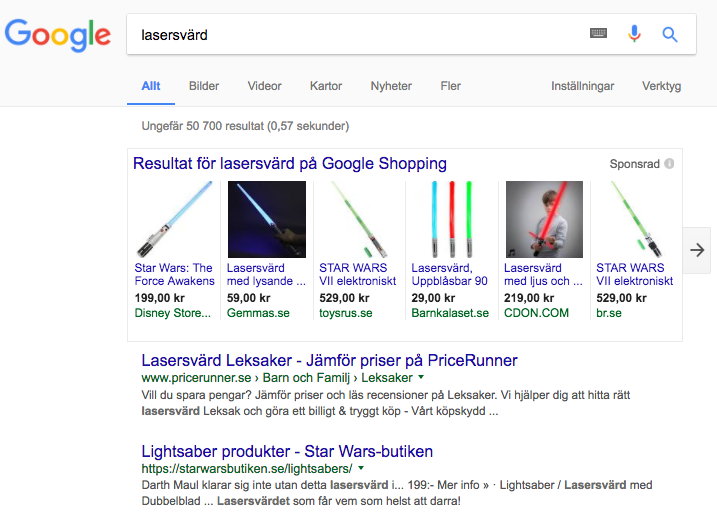Start voice search with microphone icon
The width and height of the screenshot is (717, 523).
[x=634, y=34]
